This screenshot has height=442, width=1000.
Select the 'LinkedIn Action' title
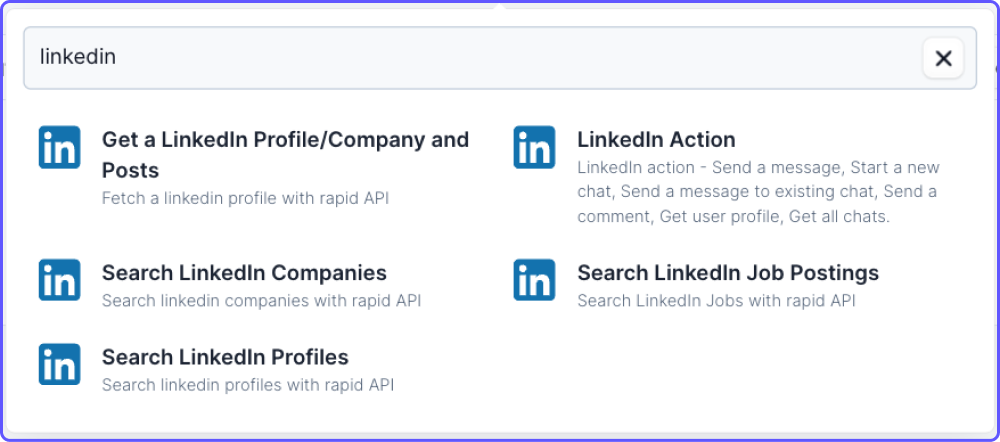pos(656,139)
